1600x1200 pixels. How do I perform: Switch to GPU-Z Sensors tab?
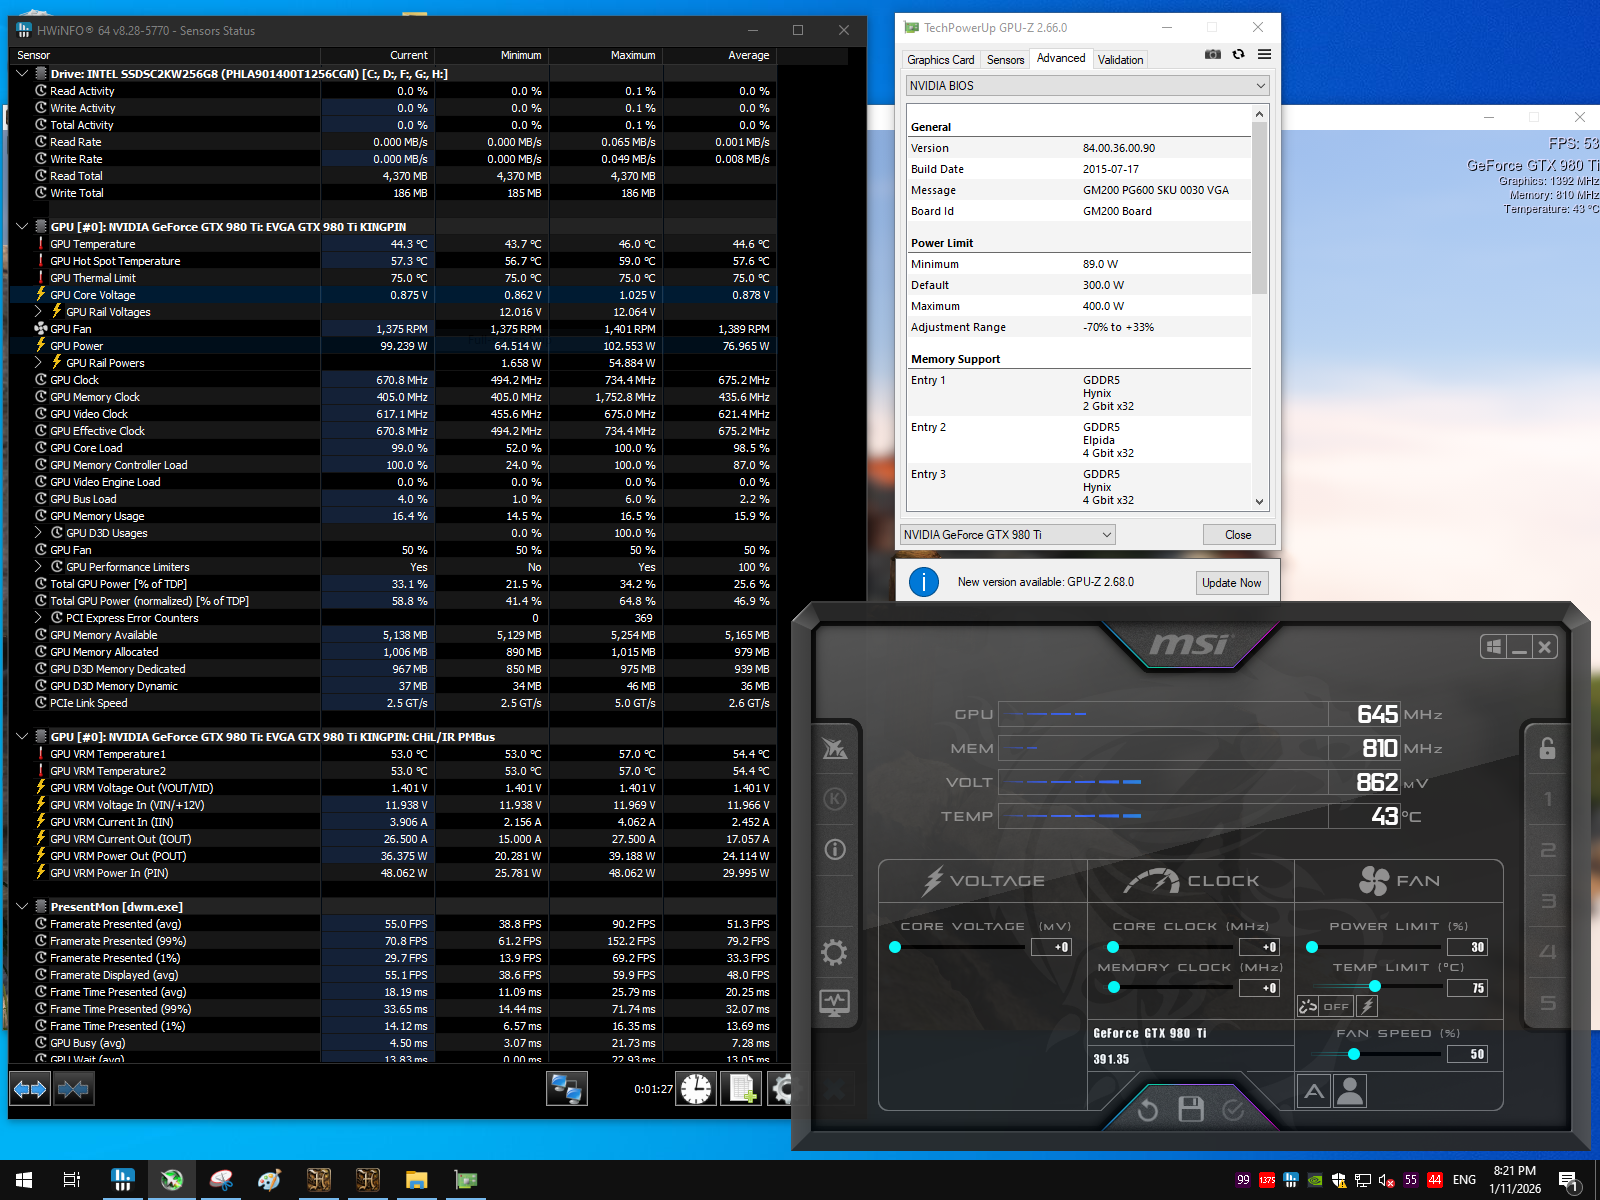pyautogui.click(x=1005, y=60)
